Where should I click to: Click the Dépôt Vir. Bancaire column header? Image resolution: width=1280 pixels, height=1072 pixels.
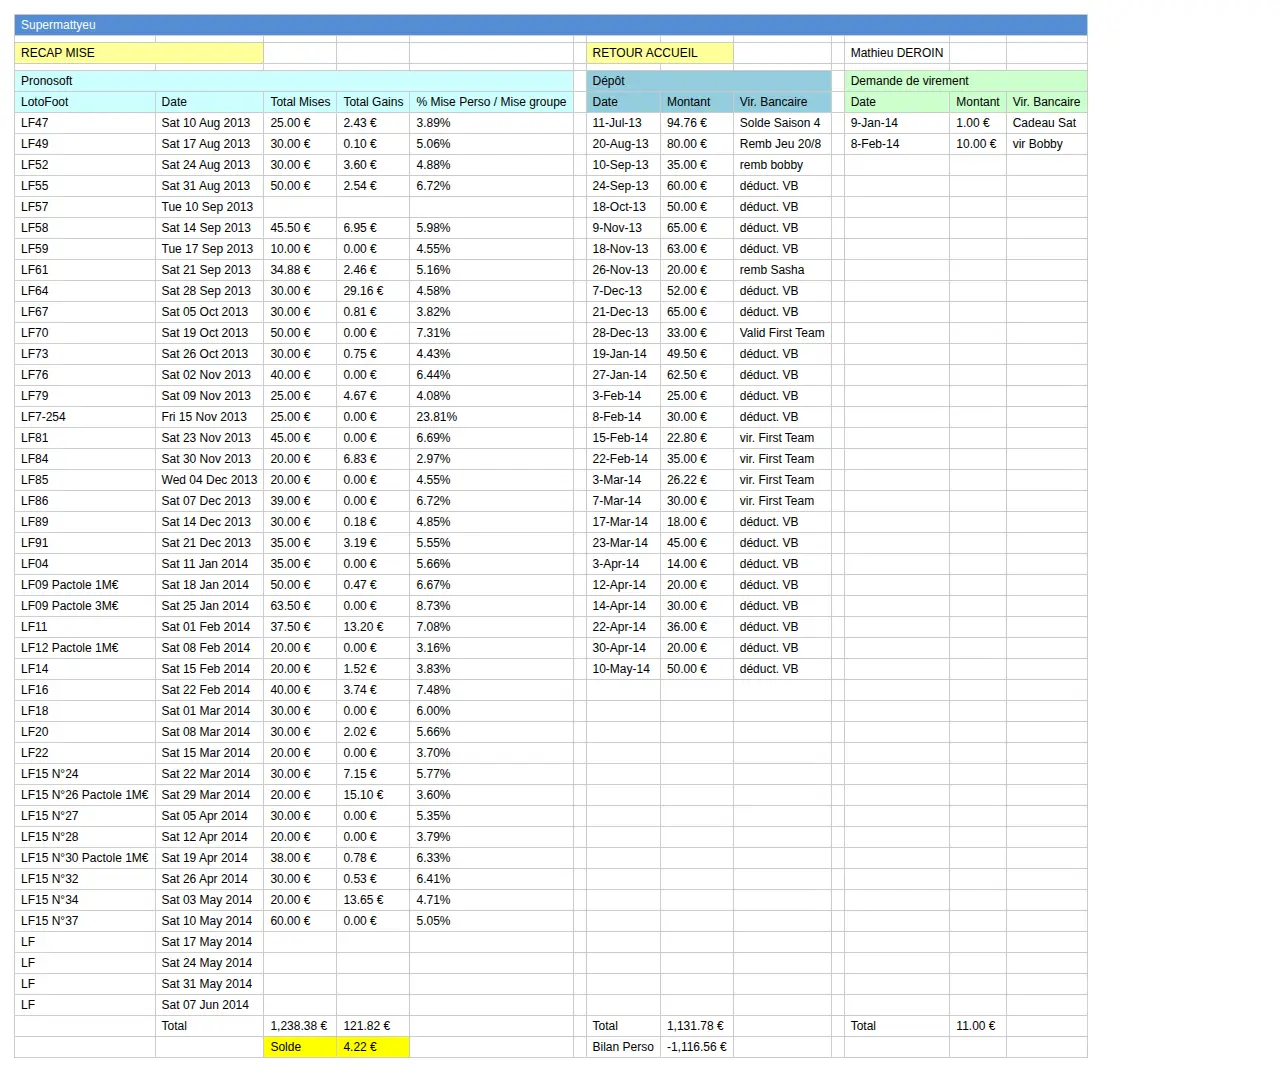pos(782,102)
